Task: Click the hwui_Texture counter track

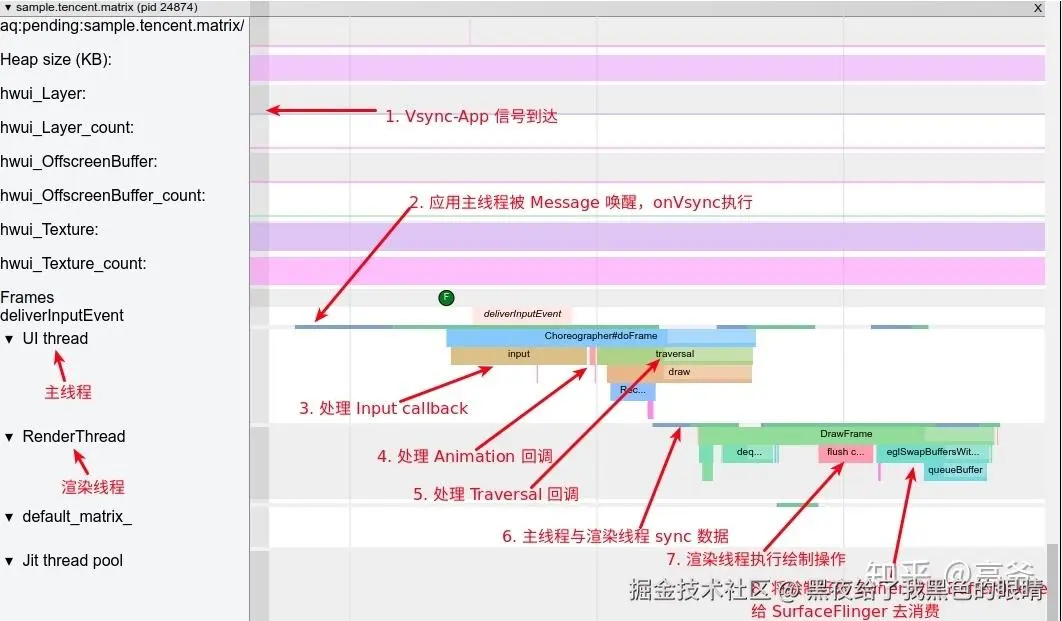Action: click(x=647, y=237)
